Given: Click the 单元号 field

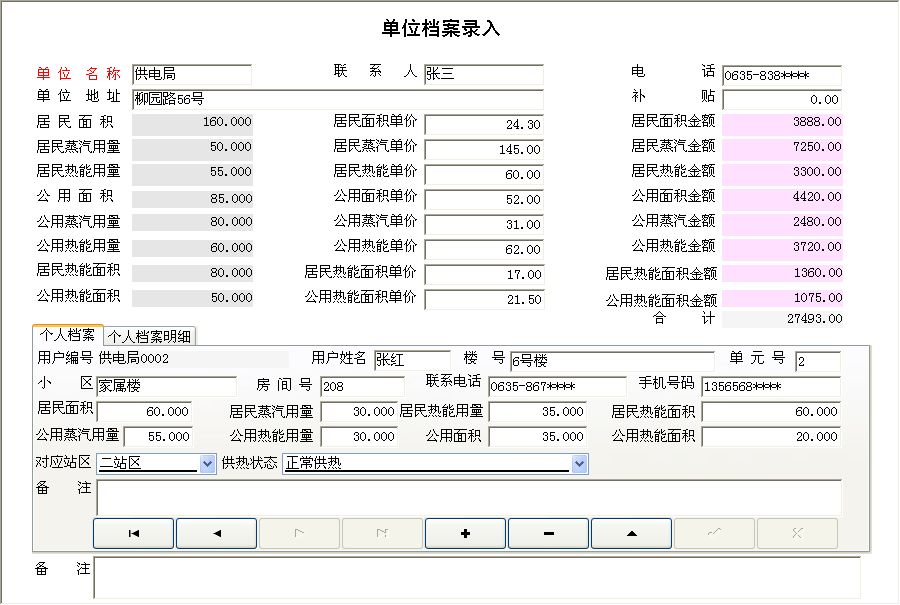Looking at the screenshot, I should point(818,361).
